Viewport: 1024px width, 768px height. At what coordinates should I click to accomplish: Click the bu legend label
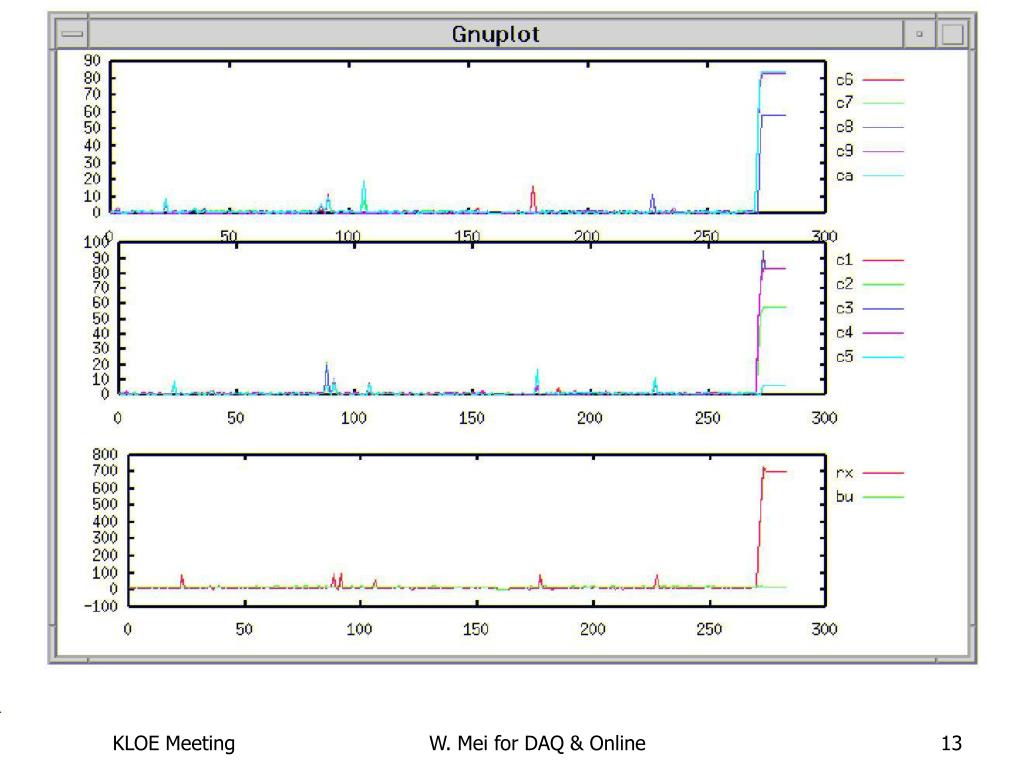tap(844, 497)
